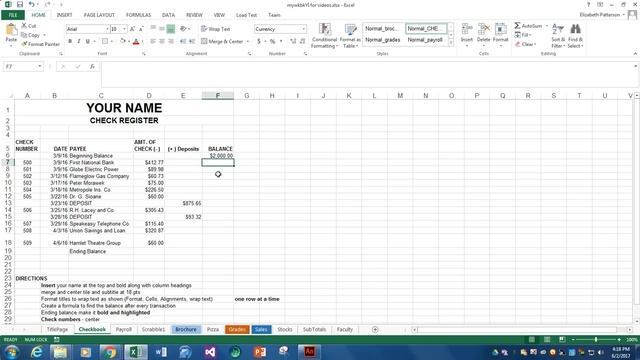Click the Save icon in quick access toolbar
The height and width of the screenshot is (360, 640).
click(x=20, y=5)
